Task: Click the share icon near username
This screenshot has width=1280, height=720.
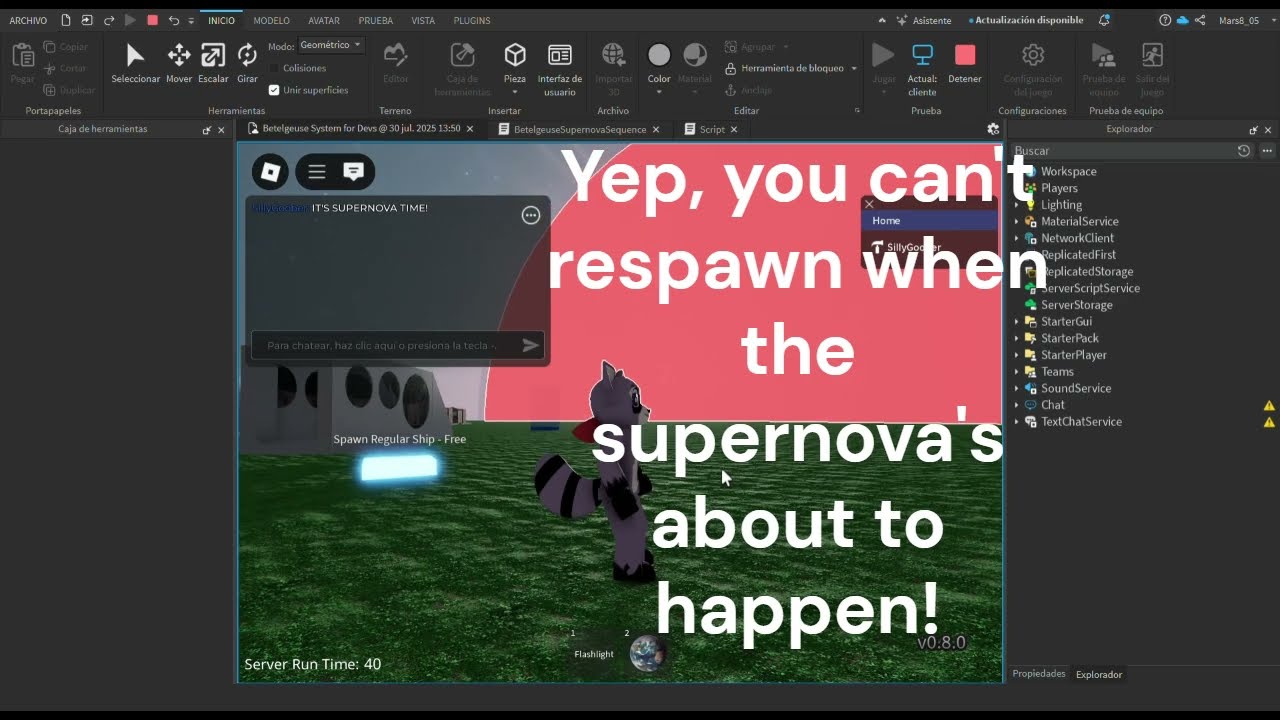Action: [x=1200, y=20]
